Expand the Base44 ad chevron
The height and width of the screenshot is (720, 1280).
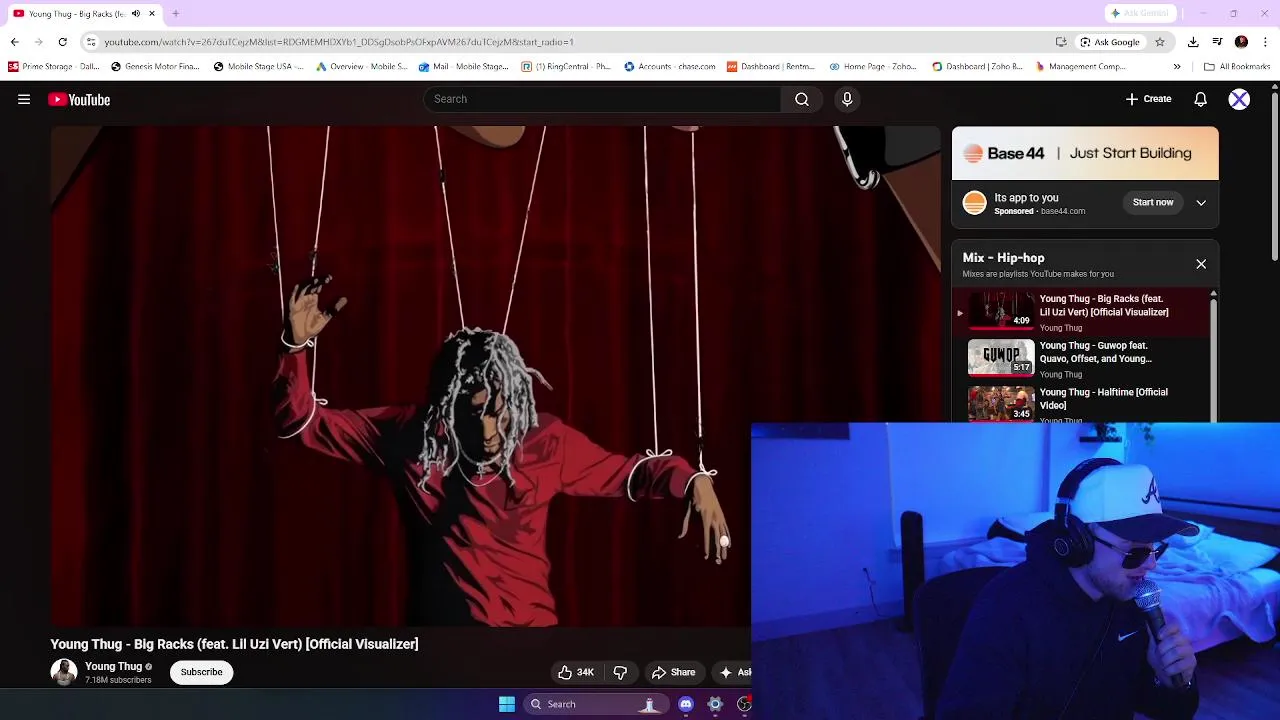pos(1201,202)
